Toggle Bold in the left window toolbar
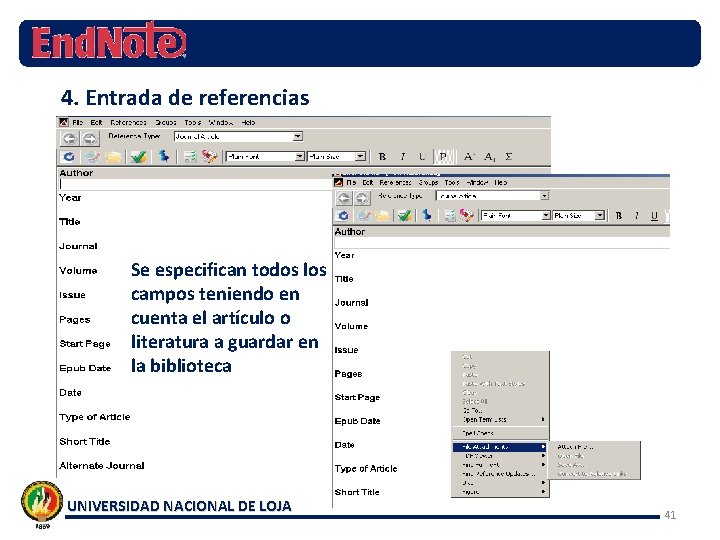The image size is (720, 540). click(x=382, y=157)
